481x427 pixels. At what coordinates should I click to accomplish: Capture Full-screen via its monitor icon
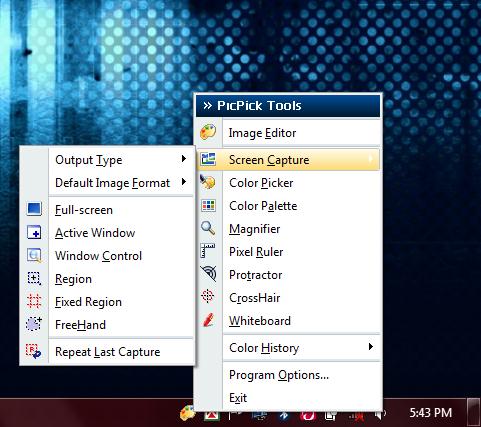click(34, 209)
